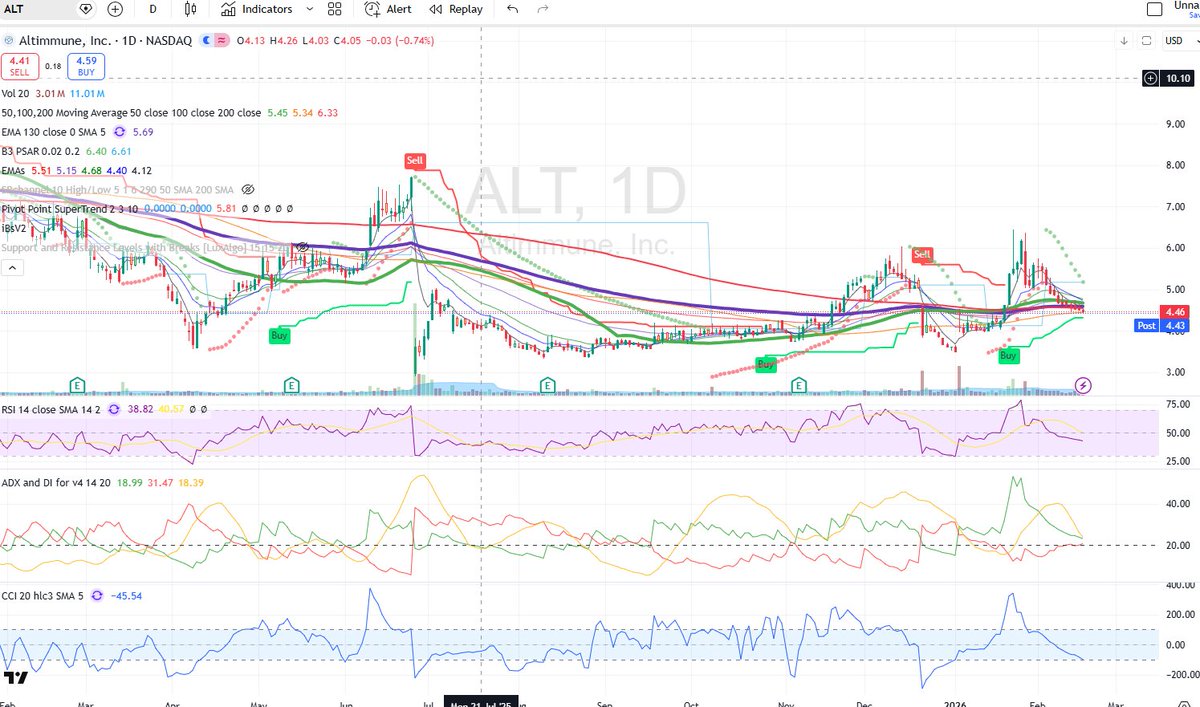Click the lightning bolt icon near the volume bars
The height and width of the screenshot is (707, 1200).
tap(1083, 385)
